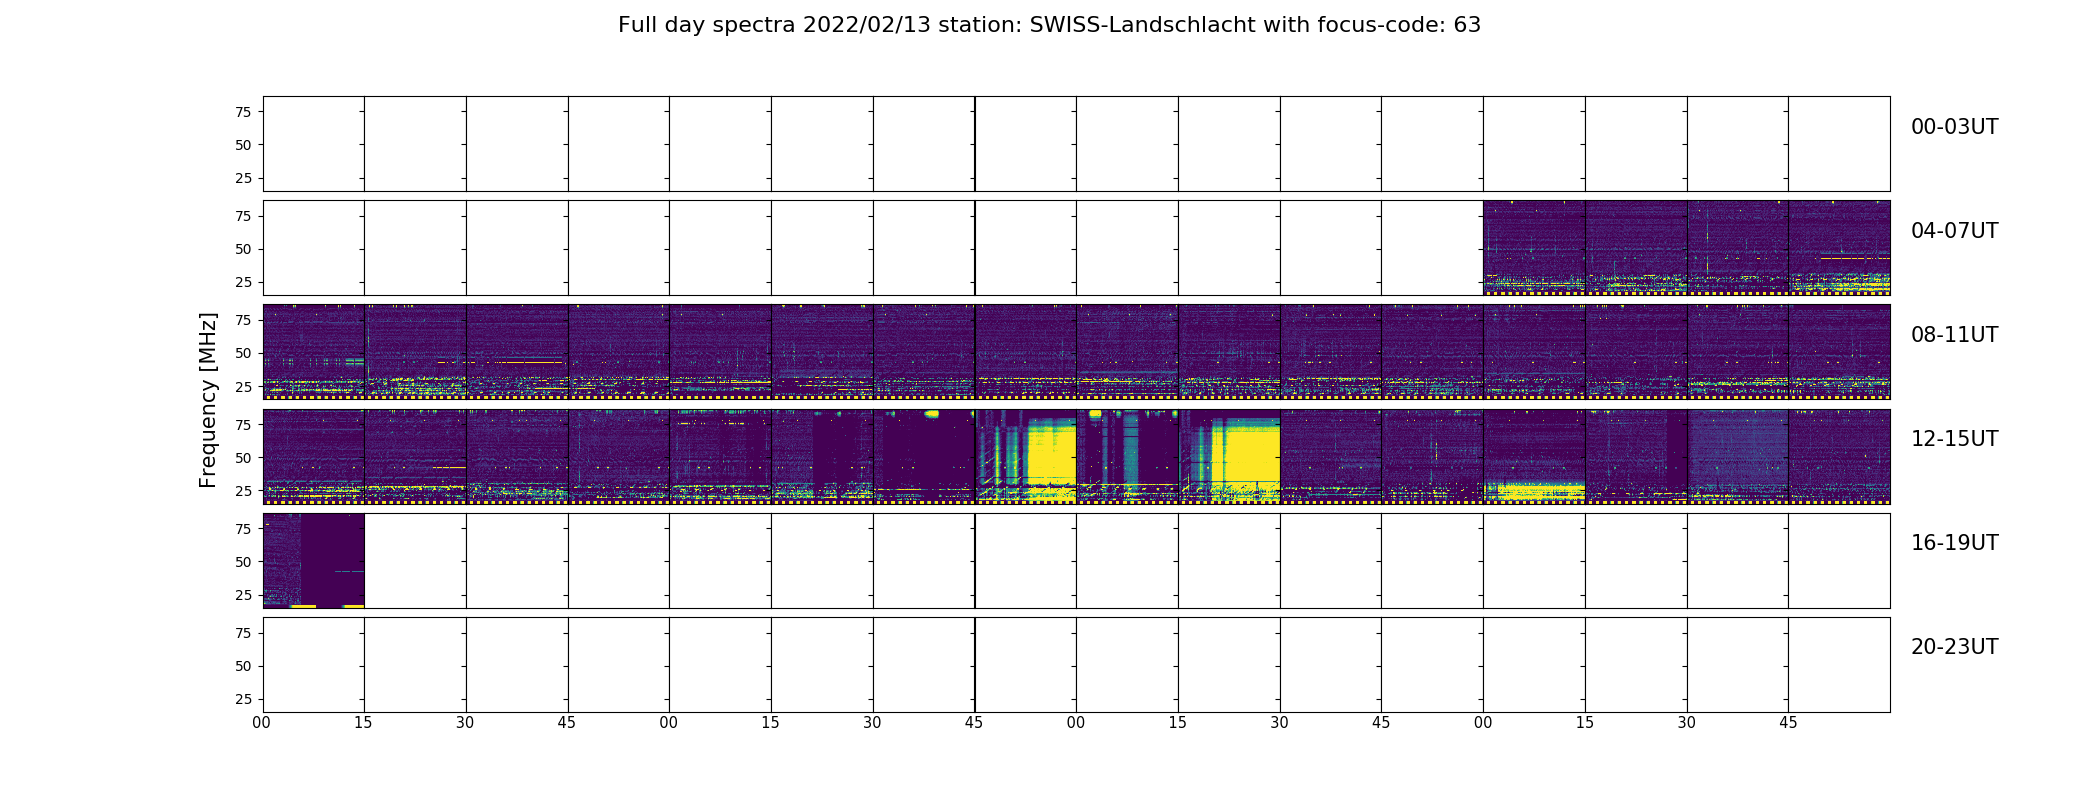Click the 25 tick of the 20-23UT row

243,699
